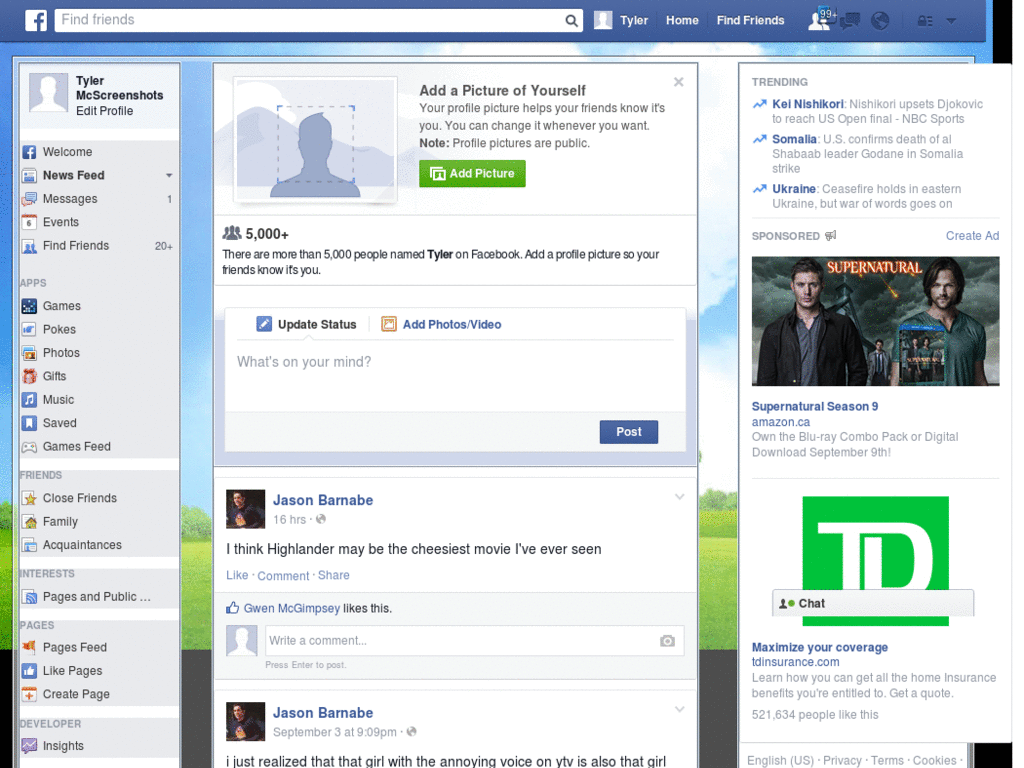Click the Insights chart icon
This screenshot has width=1024, height=768.
click(29, 746)
